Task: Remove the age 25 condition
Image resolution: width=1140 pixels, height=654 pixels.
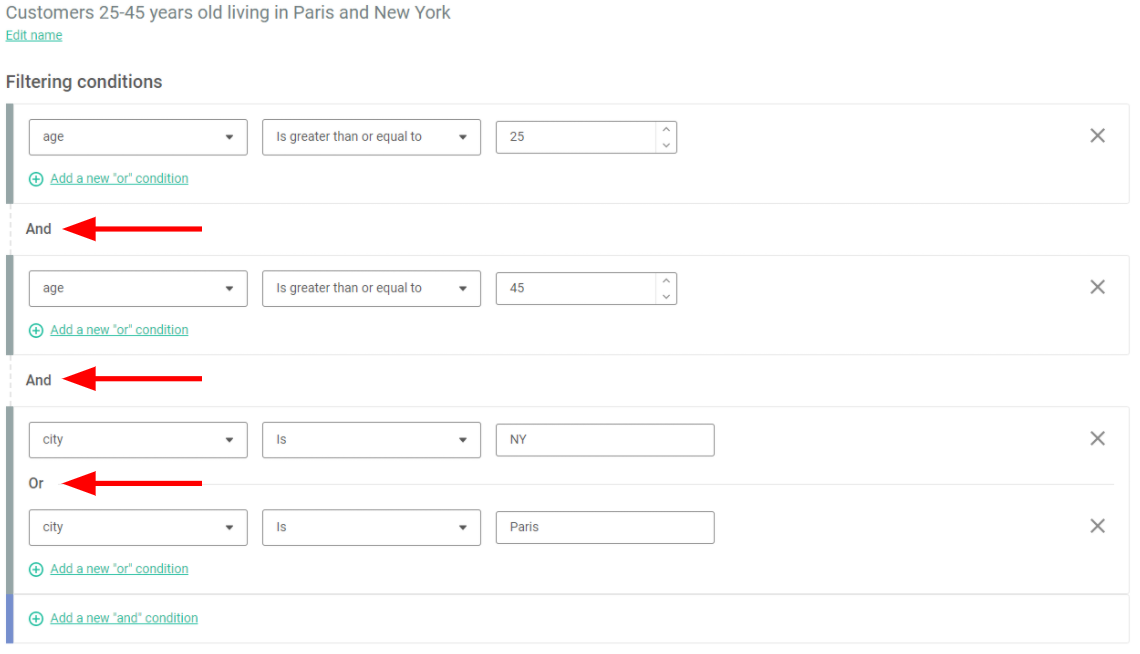Action: [x=1097, y=135]
